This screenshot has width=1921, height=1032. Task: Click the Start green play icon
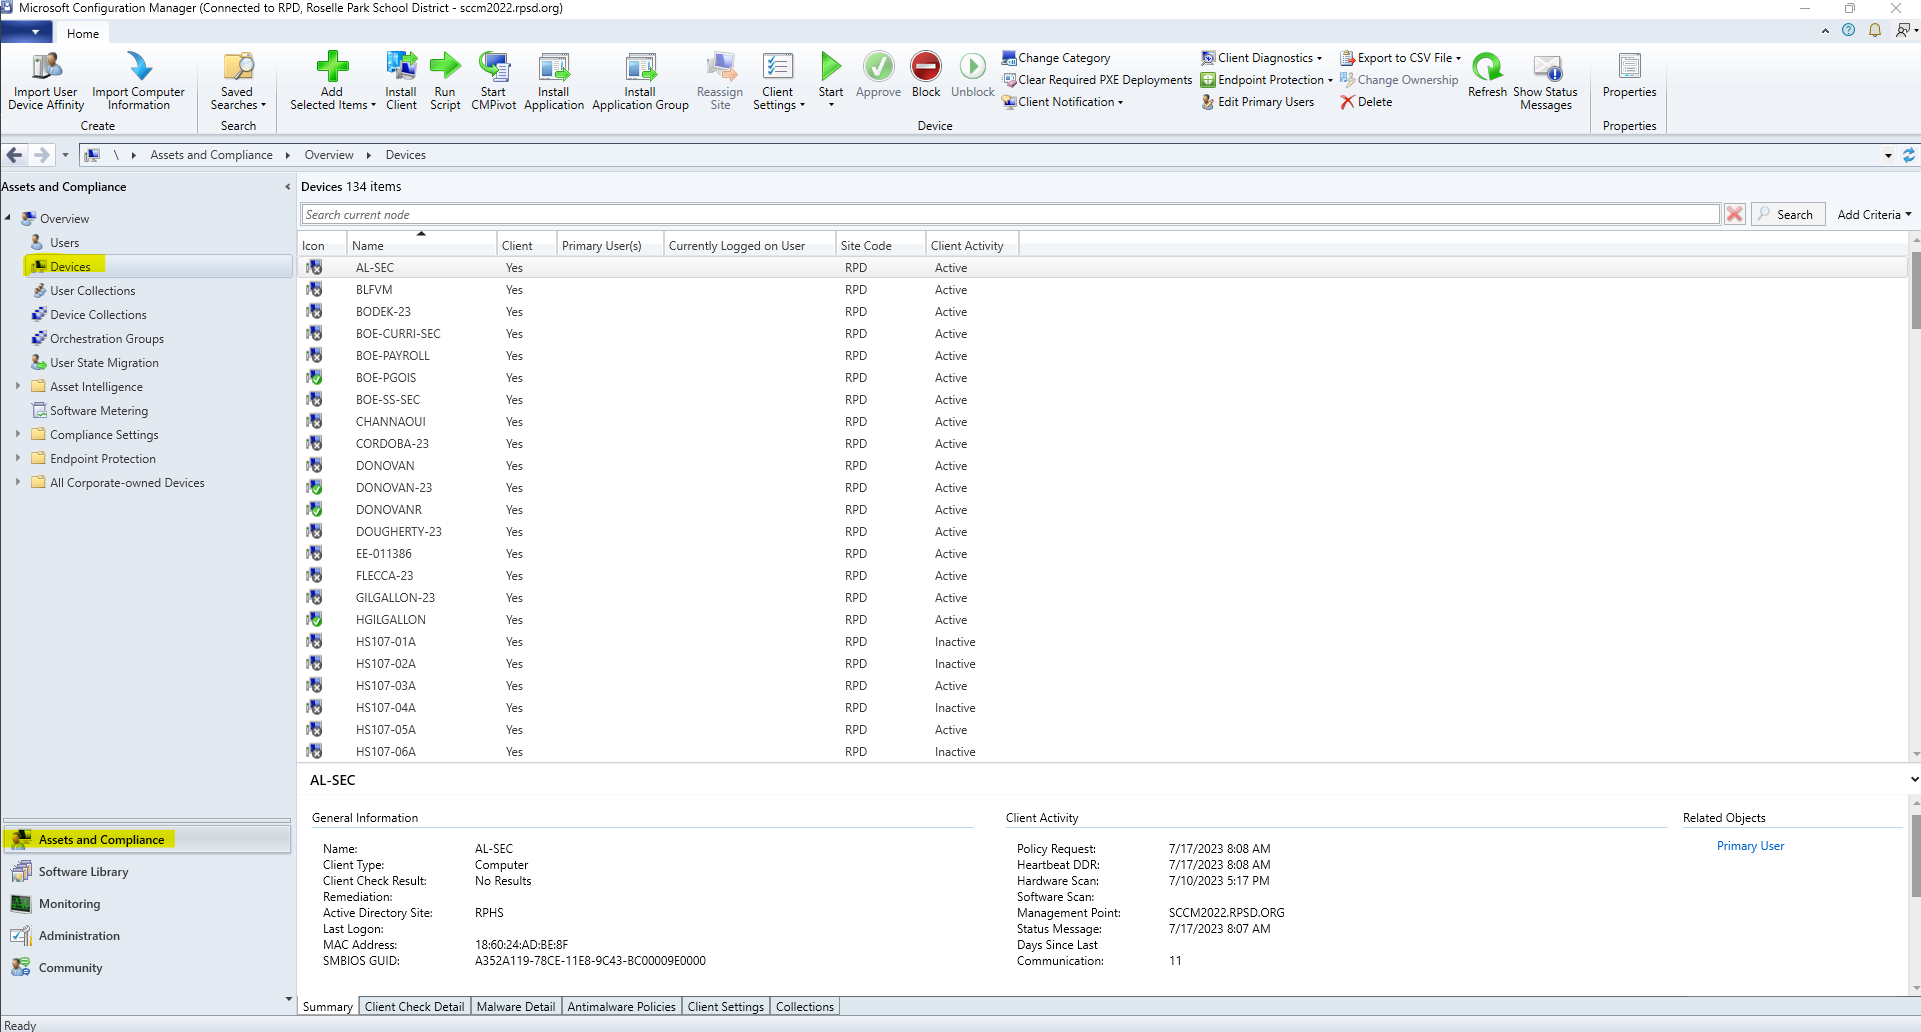(x=831, y=67)
